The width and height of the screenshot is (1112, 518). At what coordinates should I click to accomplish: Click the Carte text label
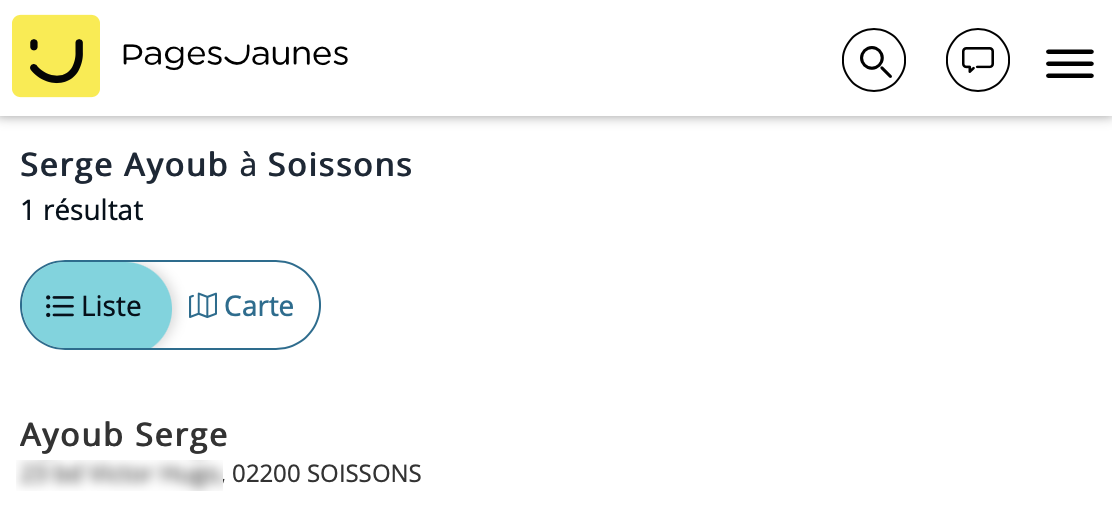click(x=259, y=306)
